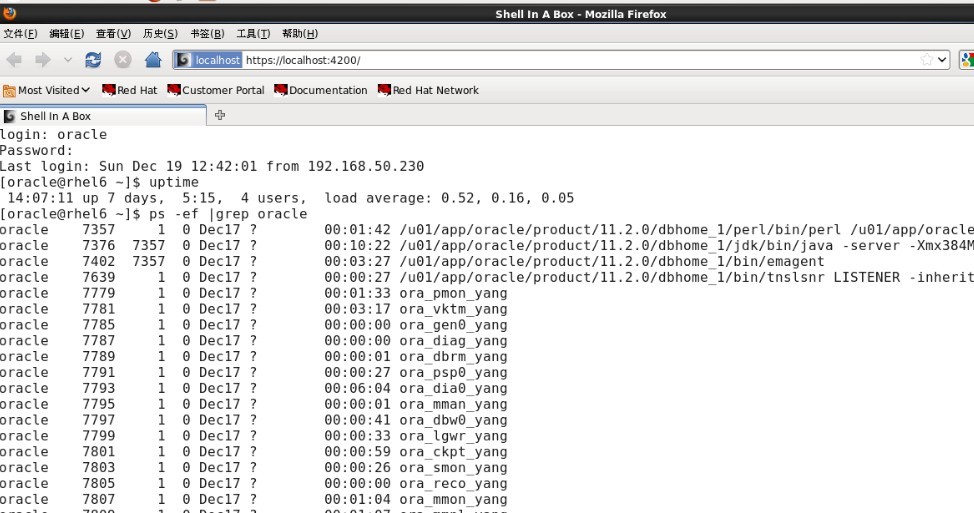Go back with the Back arrow

pyautogui.click(x=14, y=60)
